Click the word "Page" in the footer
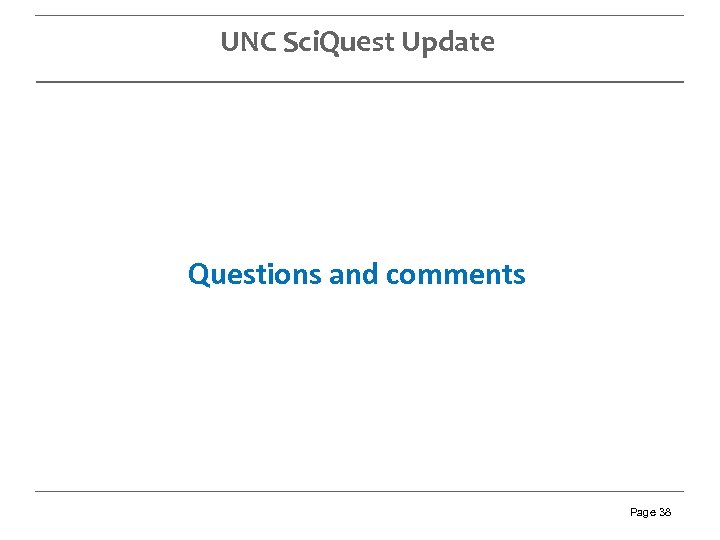This screenshot has height=540, width=720. pyautogui.click(x=642, y=512)
